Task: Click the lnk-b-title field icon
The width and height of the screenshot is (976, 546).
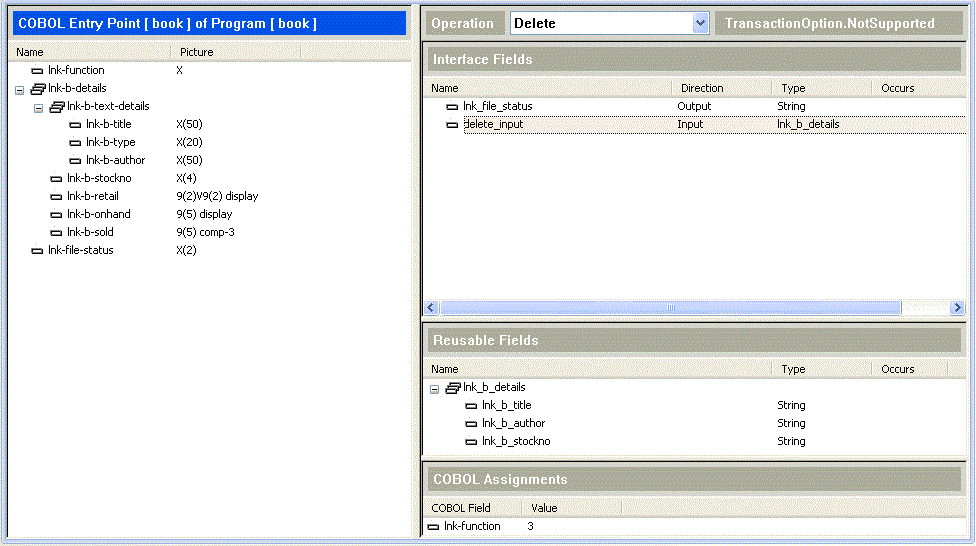Action: pyautogui.click(x=75, y=125)
